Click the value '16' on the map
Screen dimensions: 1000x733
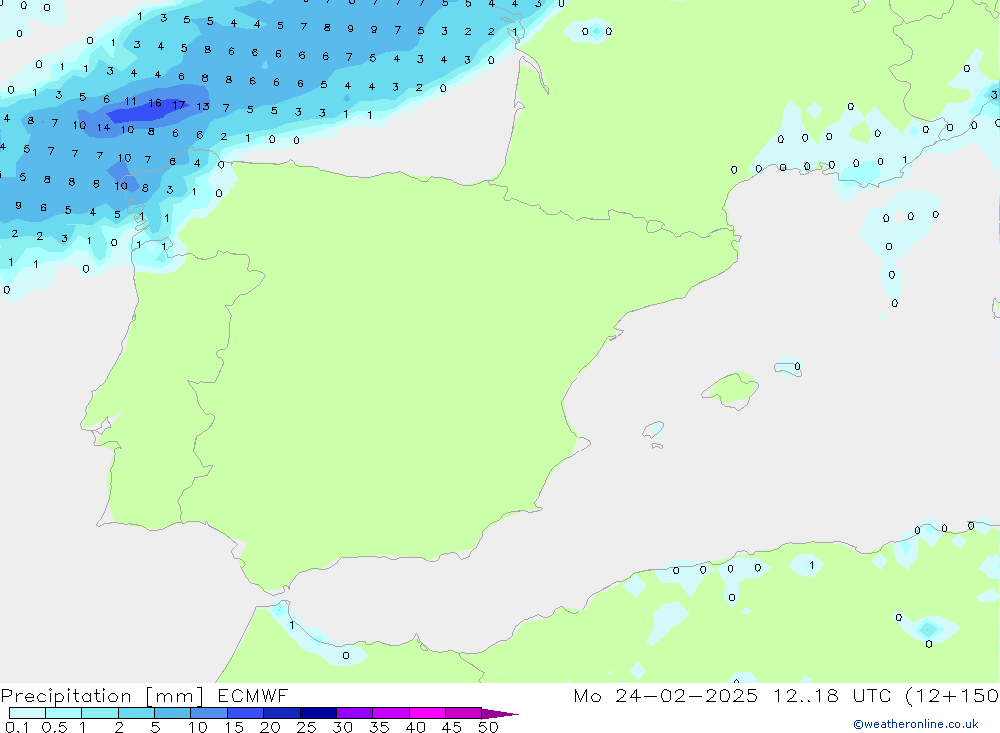click(155, 103)
